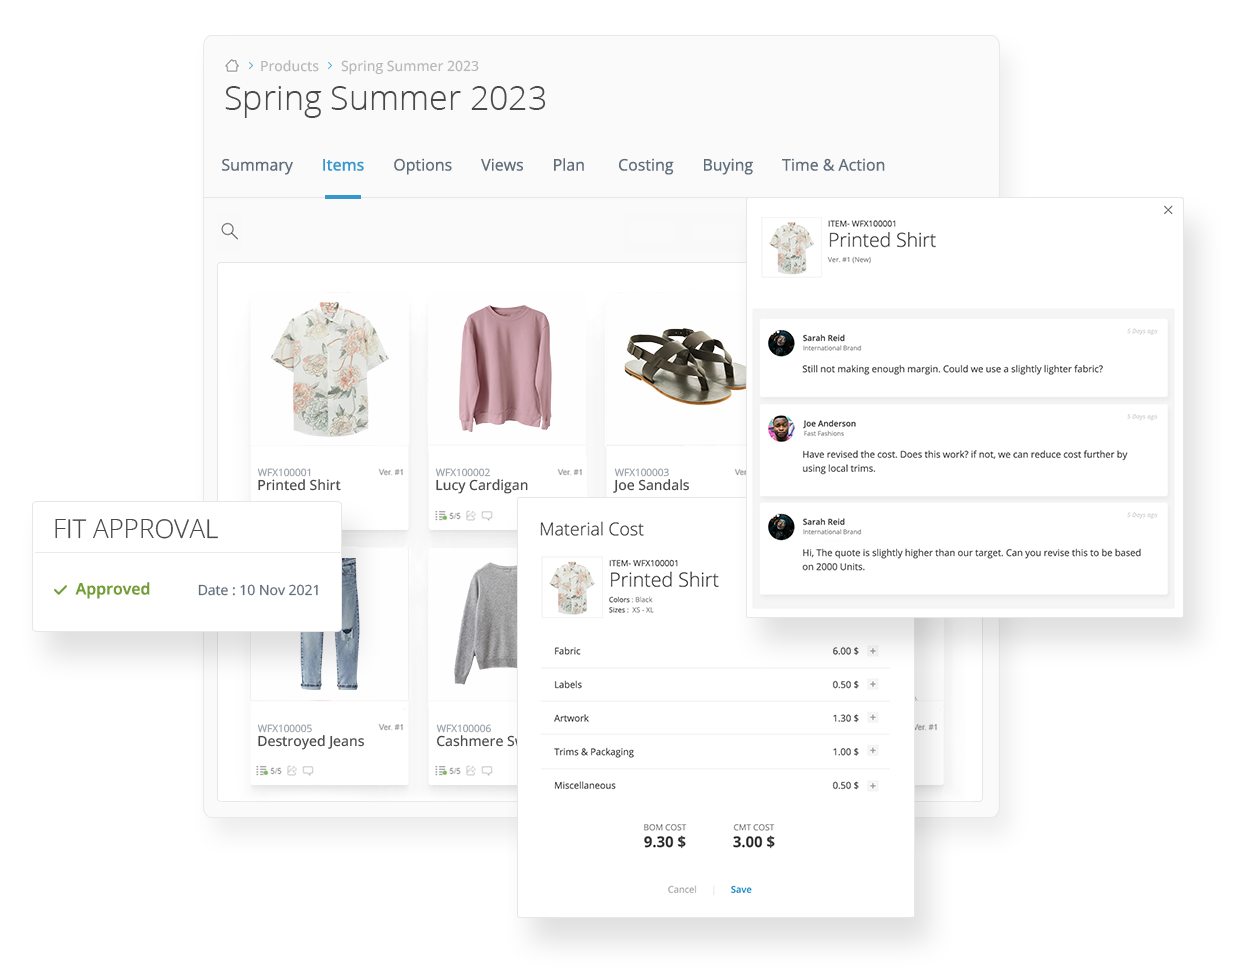Expand the Miscellaneous cost row
Viewport: 1244px width, 980px height.
pyautogui.click(x=873, y=786)
